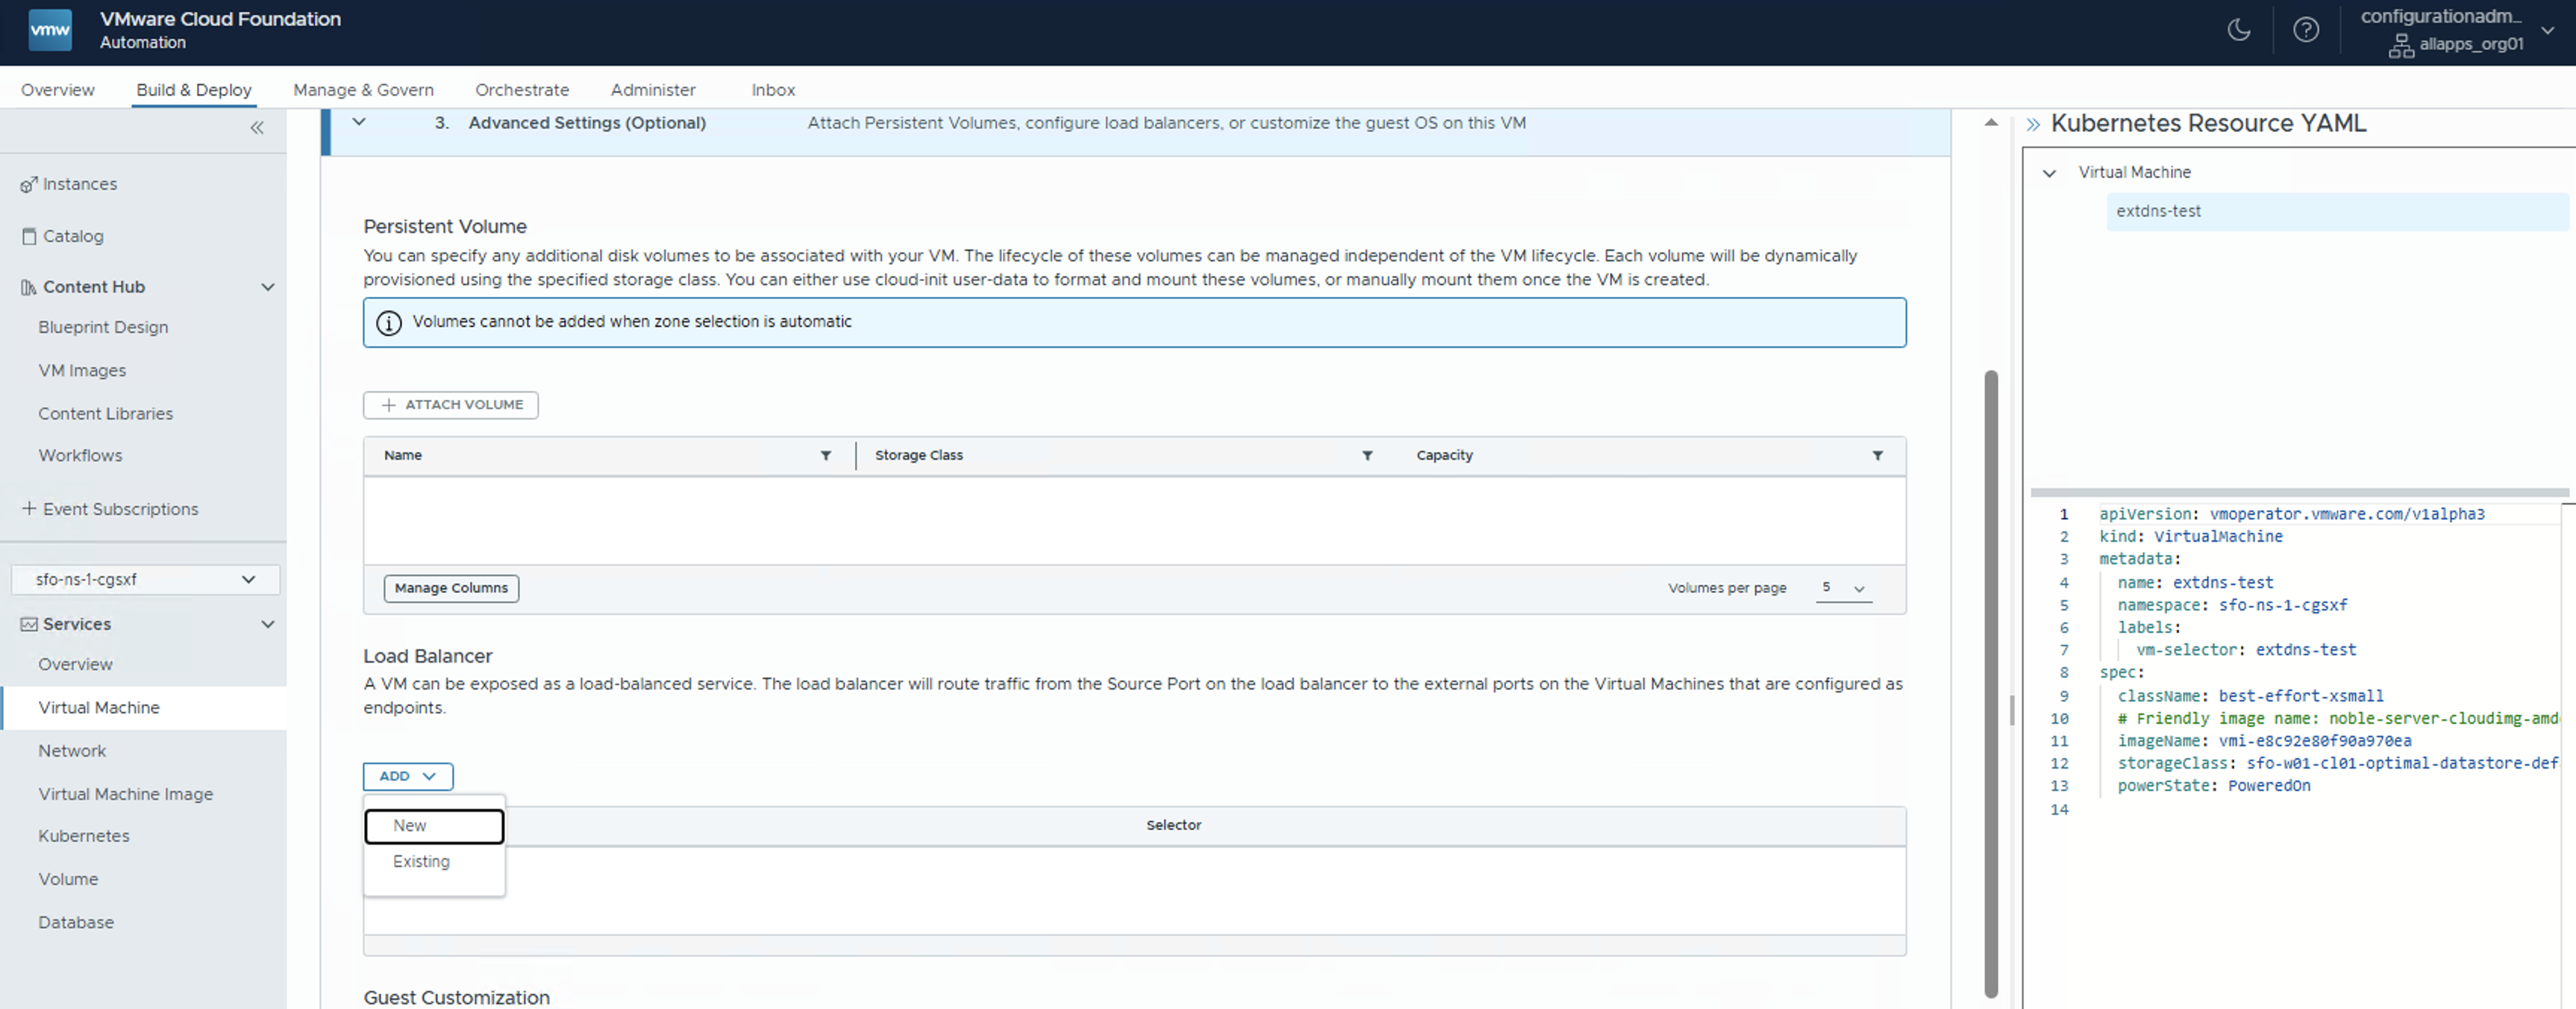
Task: Click the VMware logo icon
Action: tap(50, 30)
